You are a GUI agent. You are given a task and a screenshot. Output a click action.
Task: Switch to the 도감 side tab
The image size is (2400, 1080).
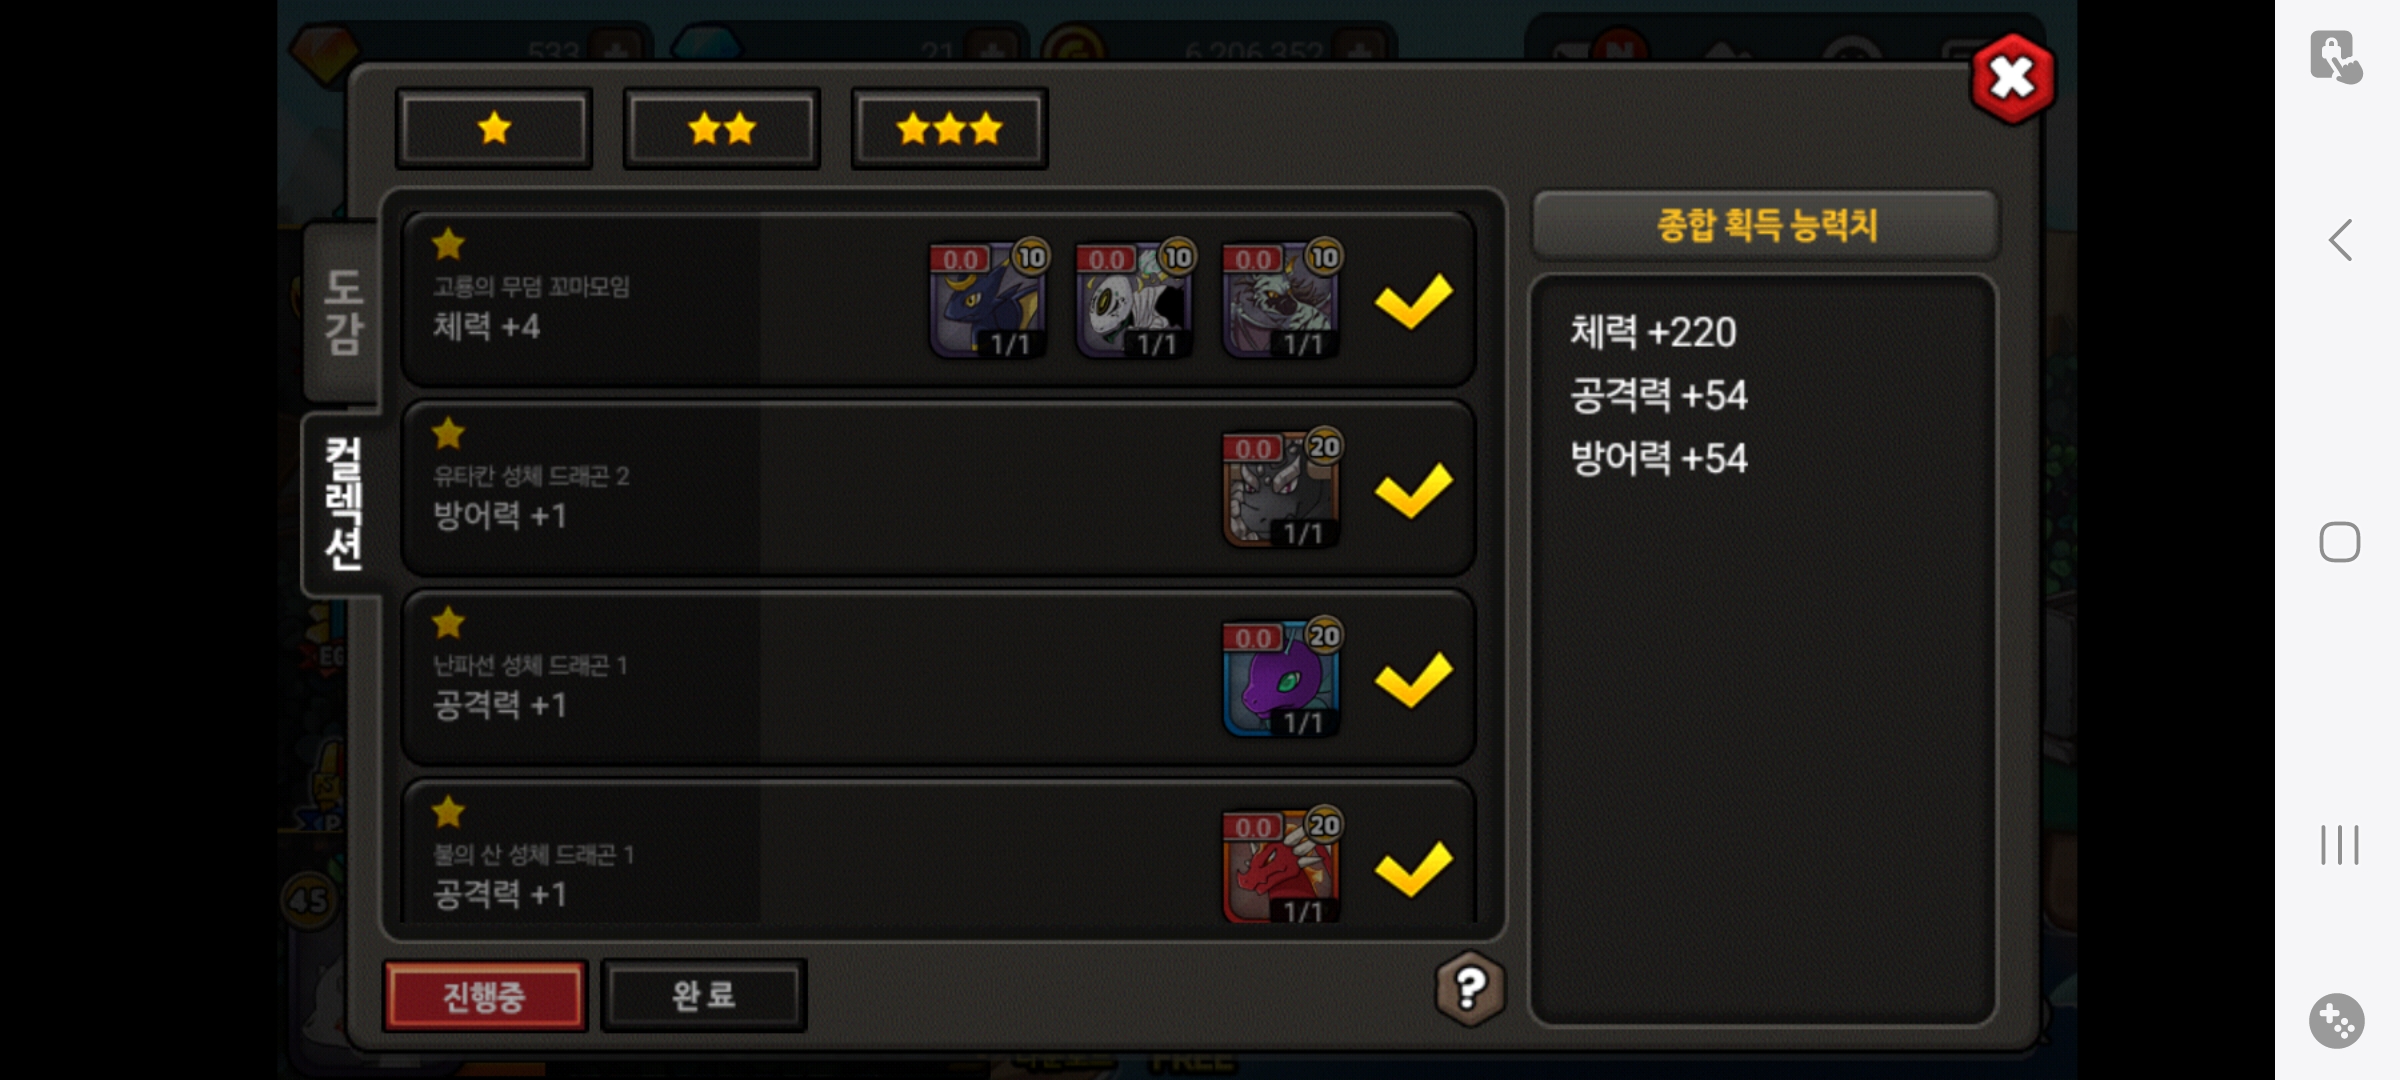(x=342, y=312)
